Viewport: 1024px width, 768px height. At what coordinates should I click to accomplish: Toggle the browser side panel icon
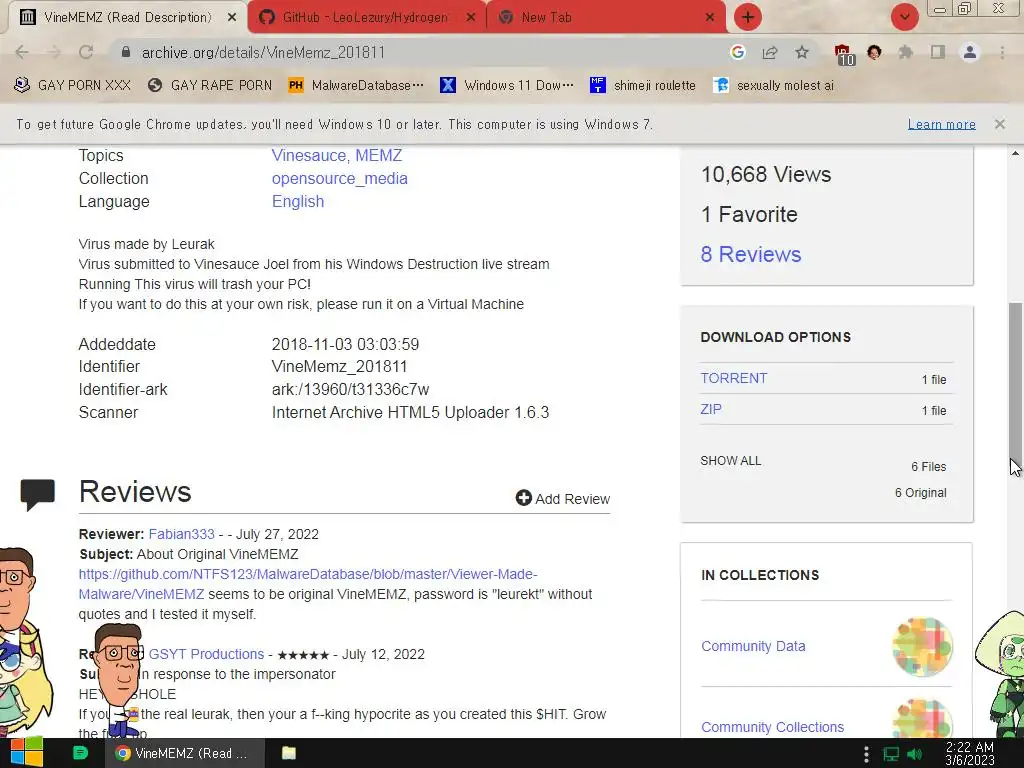tap(938, 52)
